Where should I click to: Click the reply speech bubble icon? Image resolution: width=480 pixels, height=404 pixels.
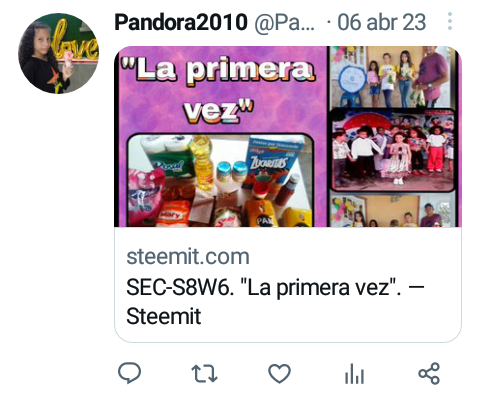[x=130, y=373]
